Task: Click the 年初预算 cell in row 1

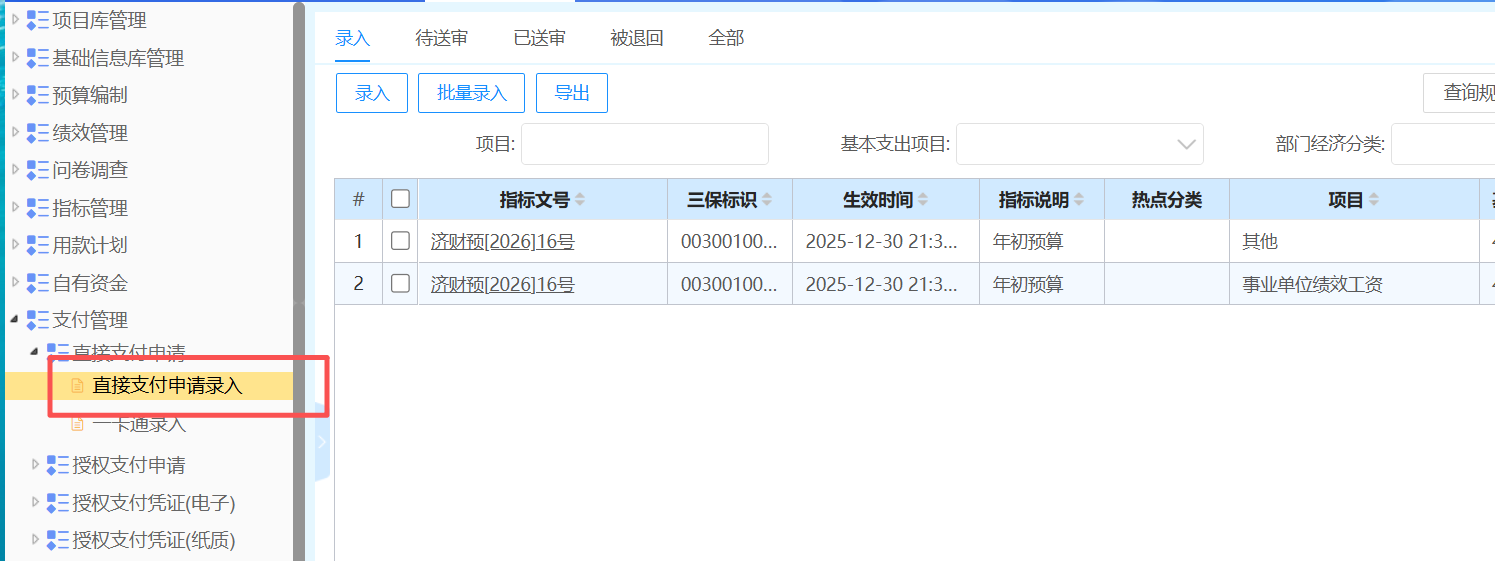Action: pyautogui.click(x=1042, y=241)
